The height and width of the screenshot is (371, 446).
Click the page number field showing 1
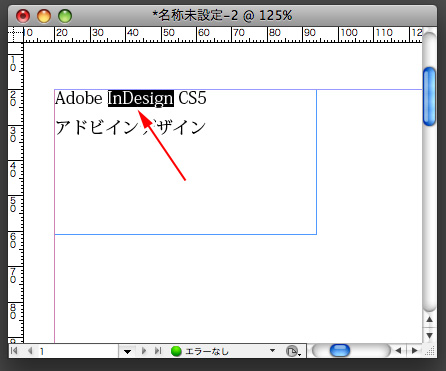[78, 351]
